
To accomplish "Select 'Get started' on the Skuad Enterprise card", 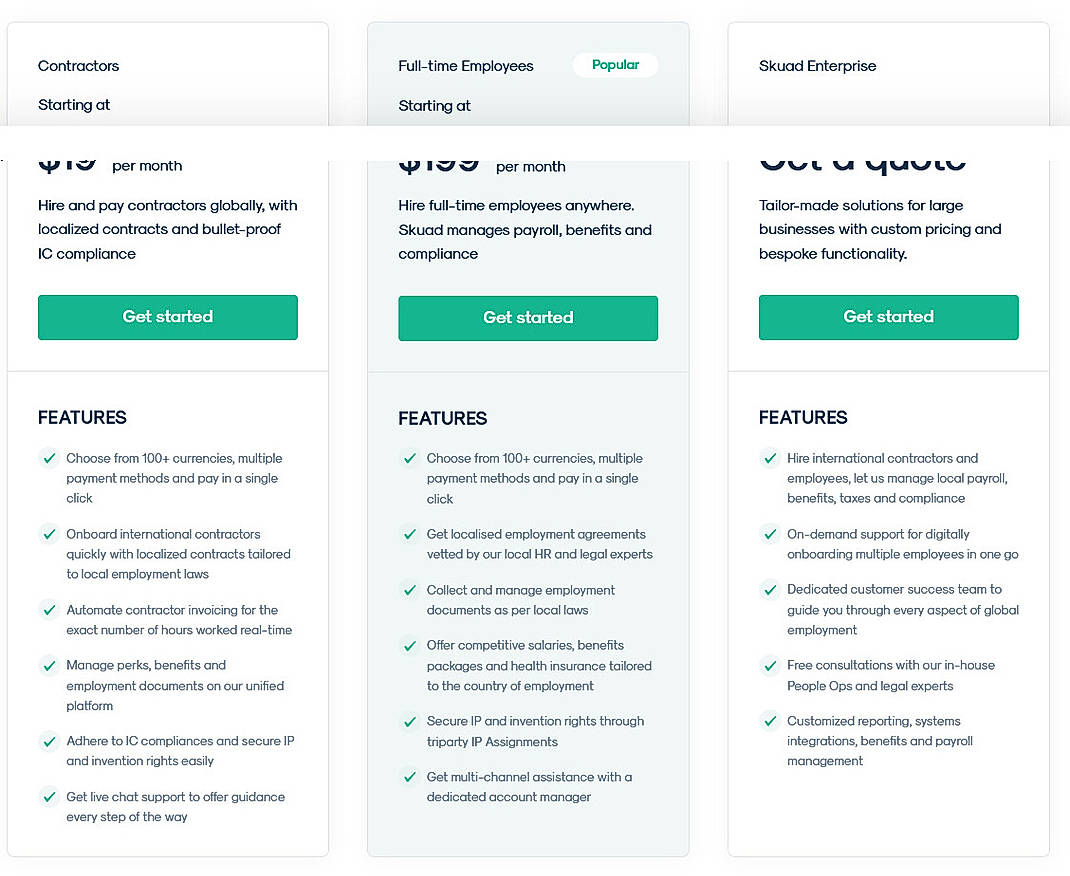I will (888, 317).
